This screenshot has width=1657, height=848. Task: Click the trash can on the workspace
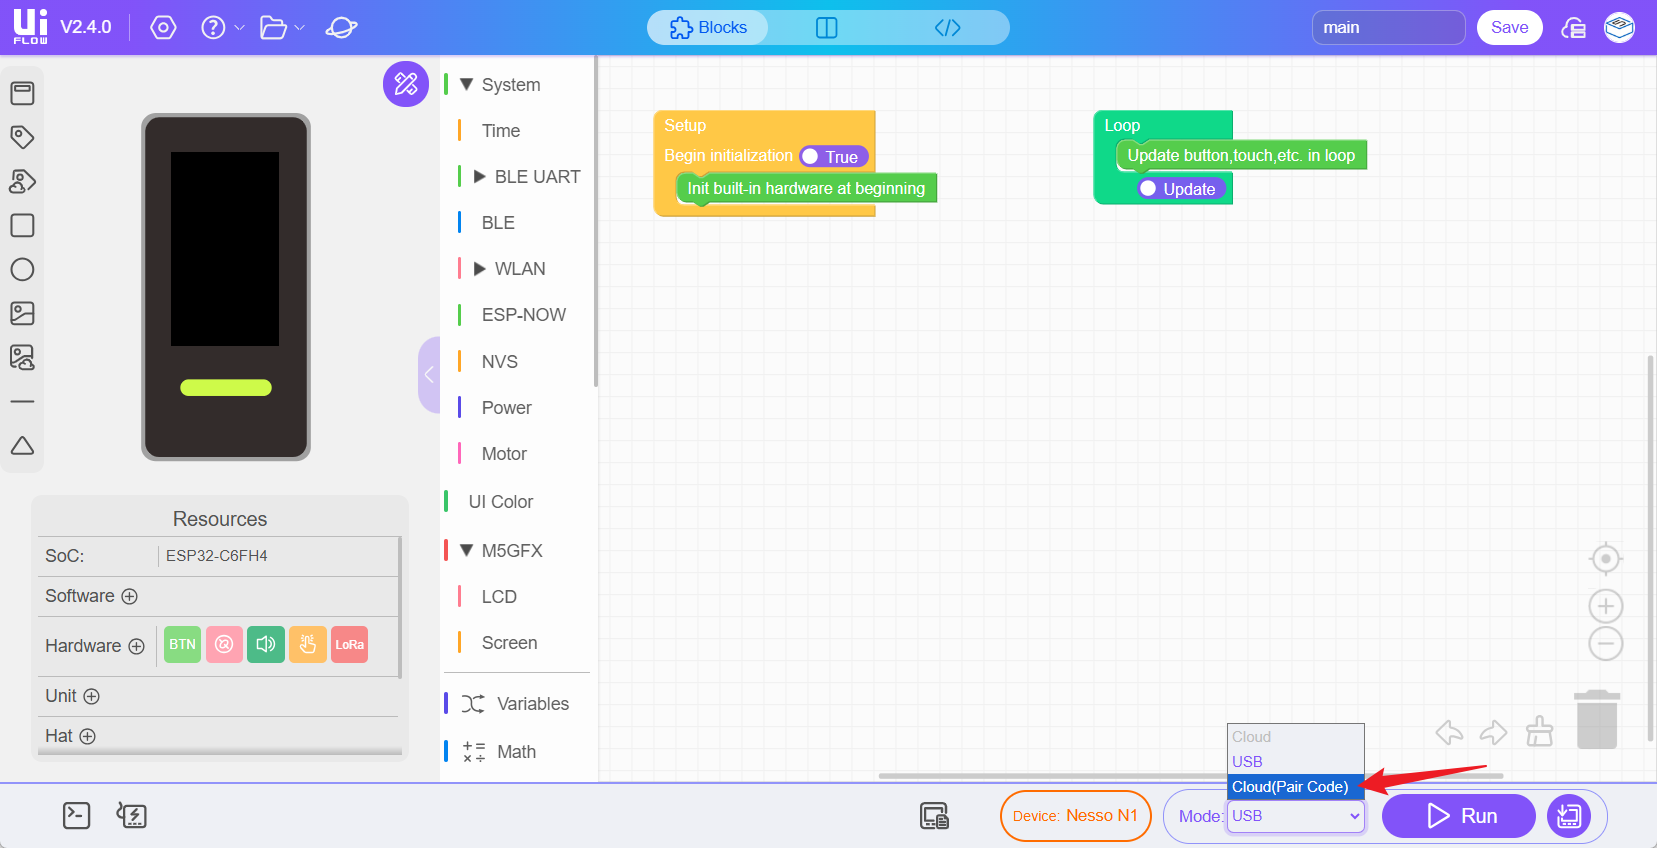(1596, 719)
